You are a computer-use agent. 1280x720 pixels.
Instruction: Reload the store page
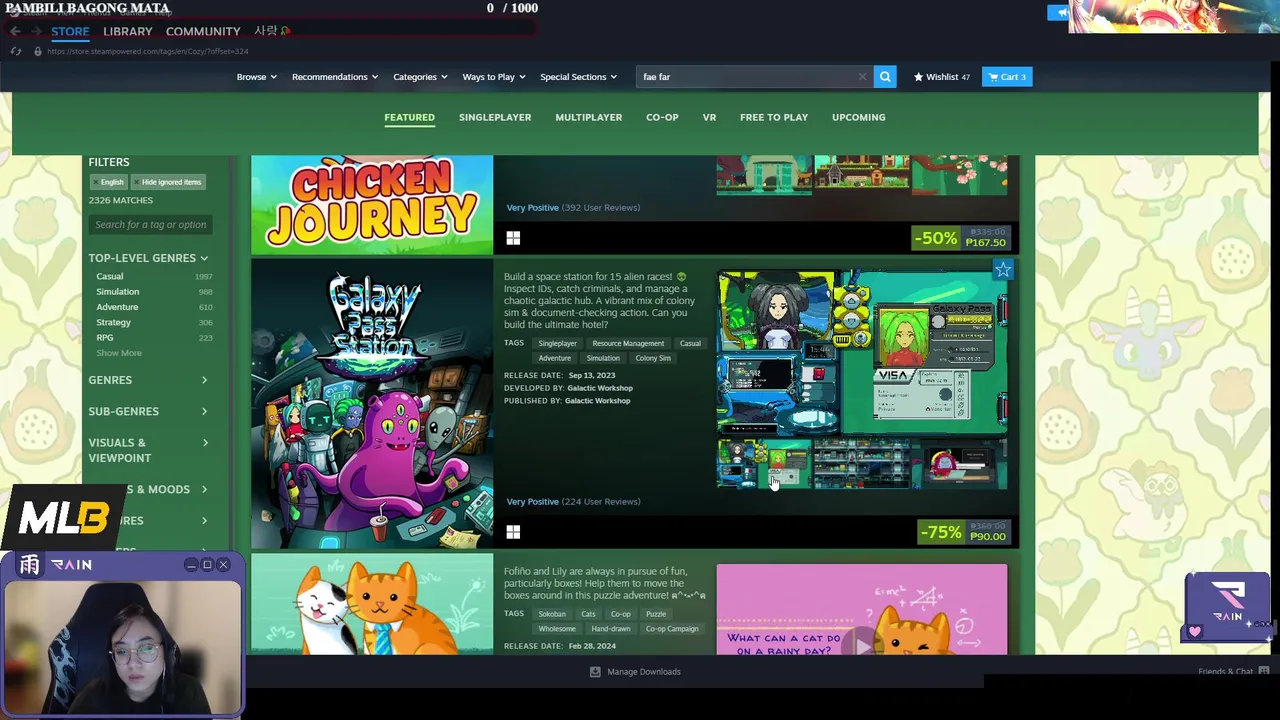point(16,51)
